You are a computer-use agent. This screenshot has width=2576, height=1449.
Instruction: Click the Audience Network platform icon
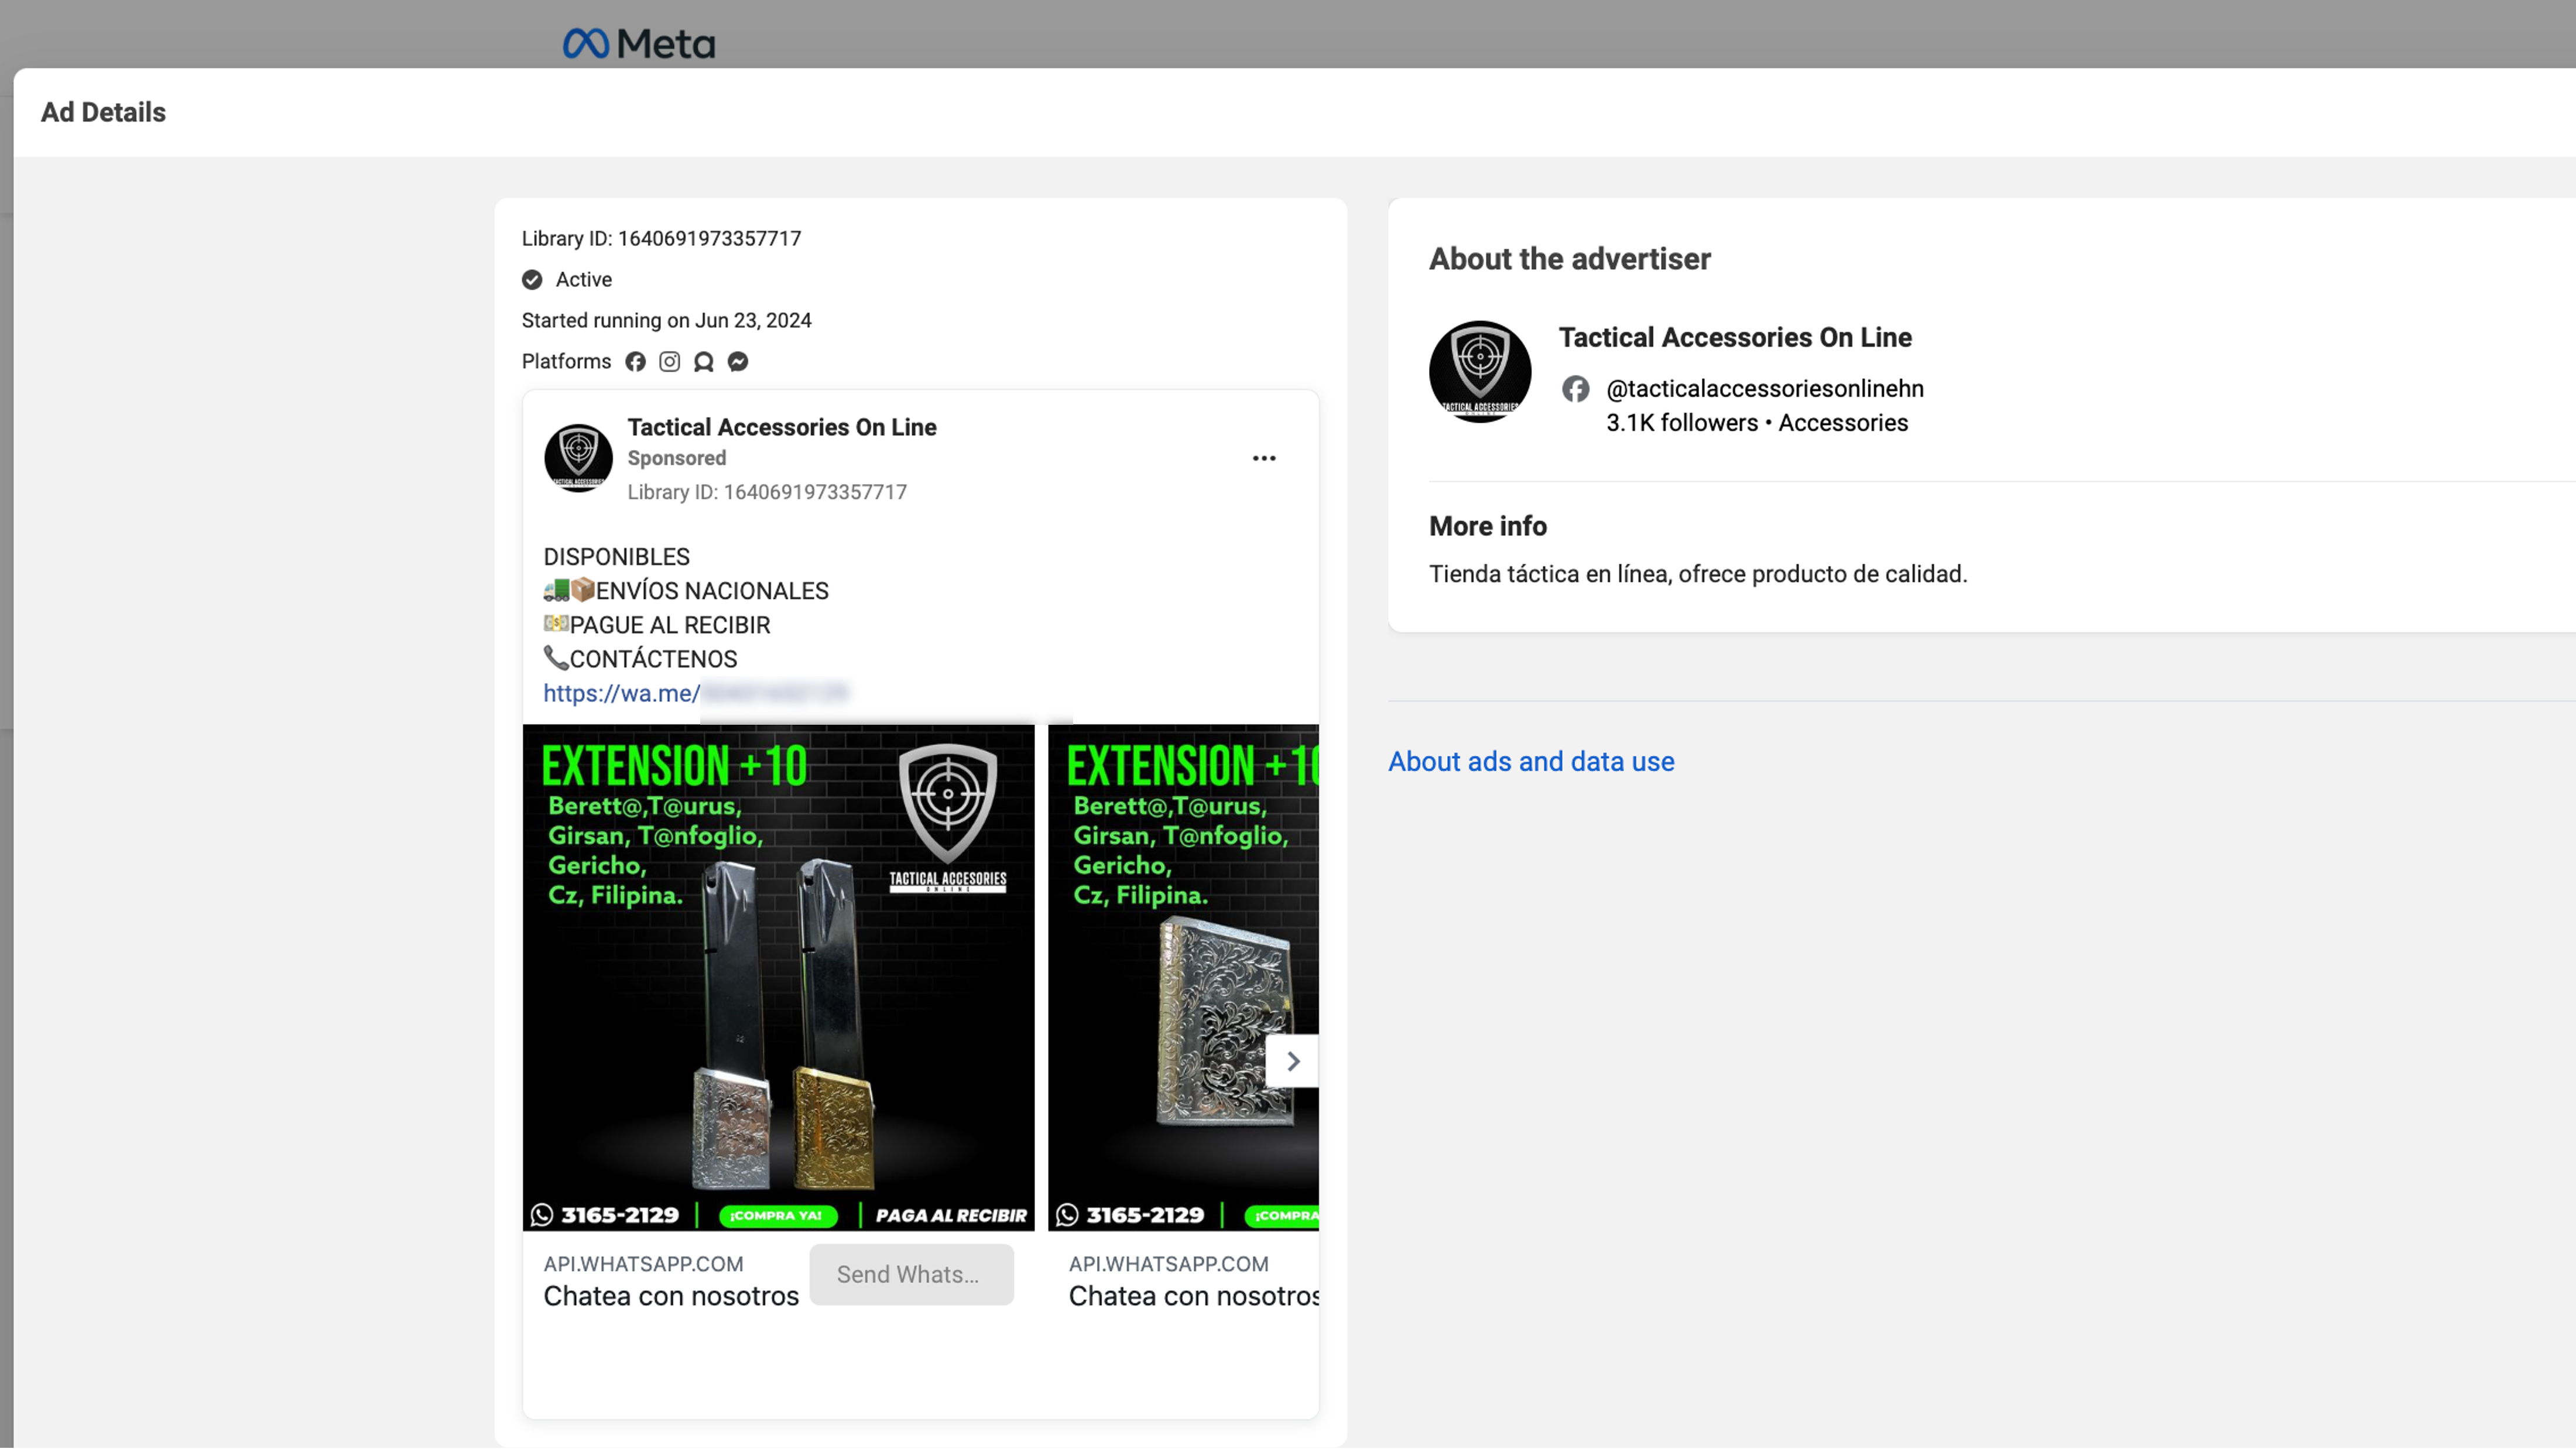pyautogui.click(x=703, y=361)
